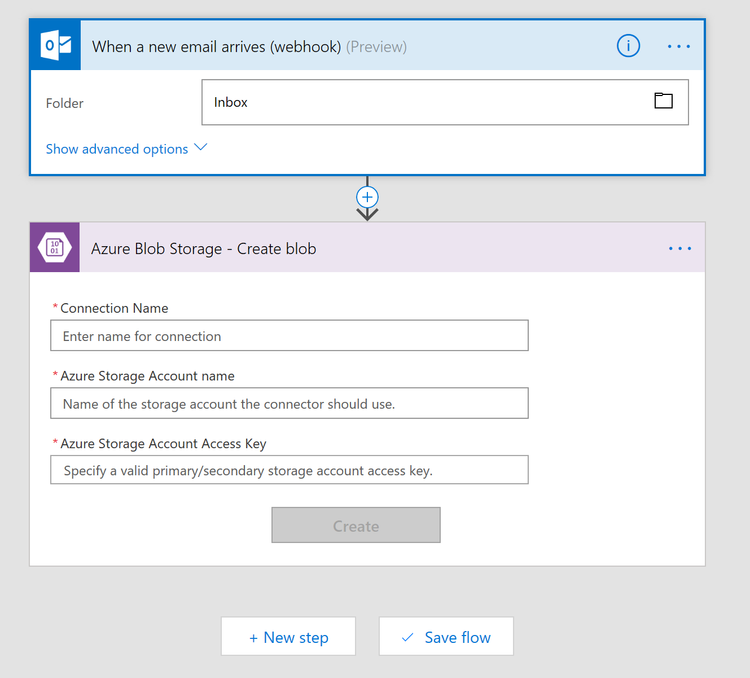Click Save flow button
The width and height of the screenshot is (750, 678).
446,636
